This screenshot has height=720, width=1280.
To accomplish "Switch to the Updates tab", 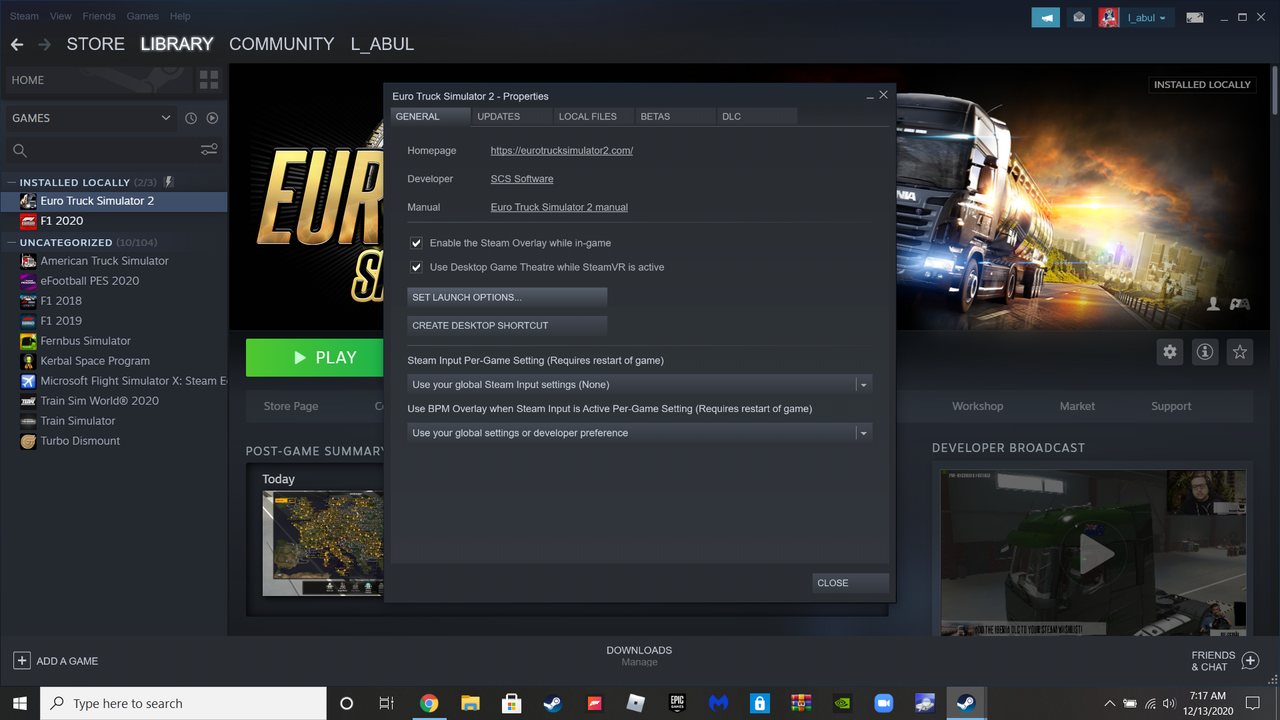I will 512,116.
